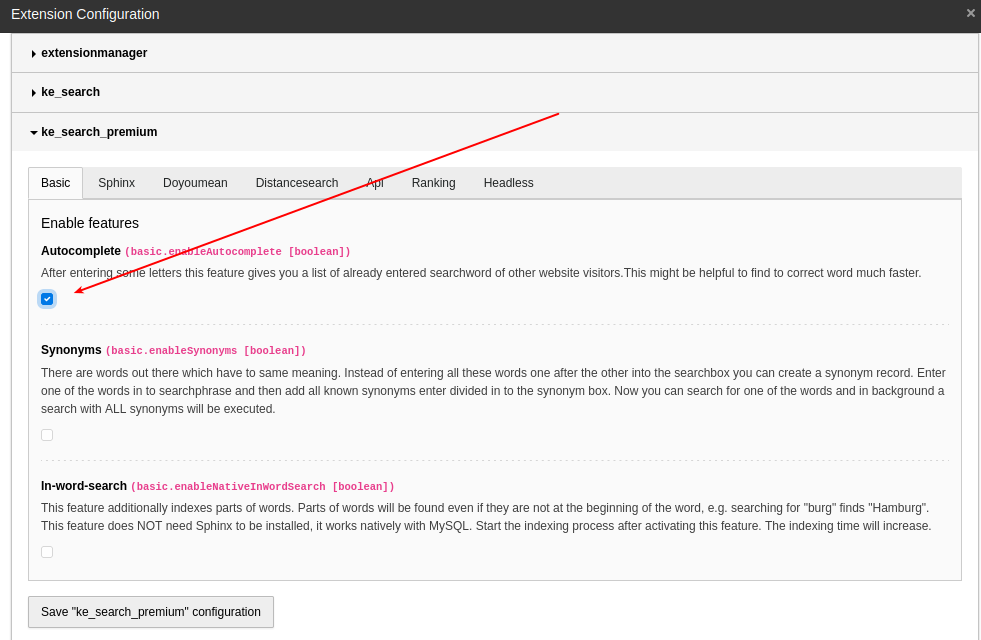Image resolution: width=981 pixels, height=640 pixels.
Task: Enable the Synonyms feature checkbox
Action: tap(47, 434)
